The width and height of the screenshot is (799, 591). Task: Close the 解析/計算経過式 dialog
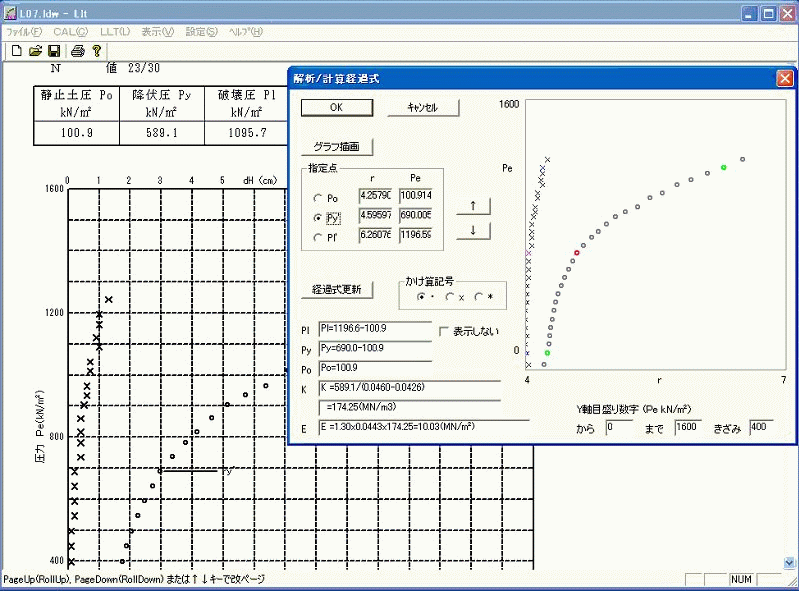pos(785,78)
